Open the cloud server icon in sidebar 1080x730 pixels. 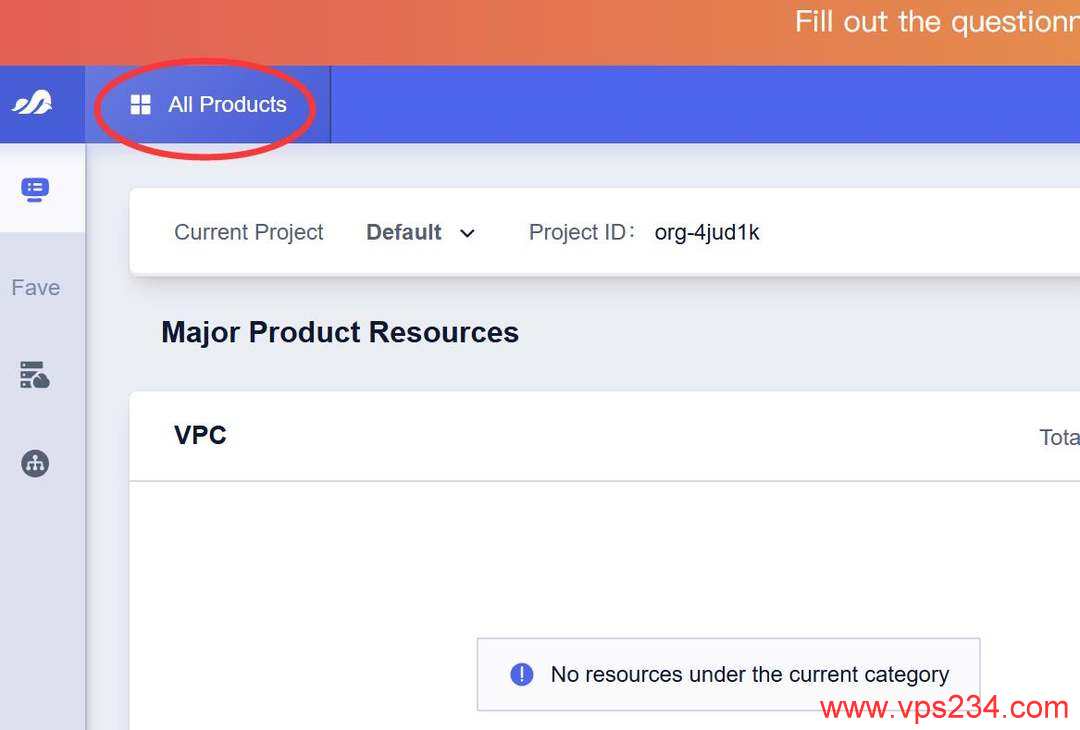coord(34,375)
